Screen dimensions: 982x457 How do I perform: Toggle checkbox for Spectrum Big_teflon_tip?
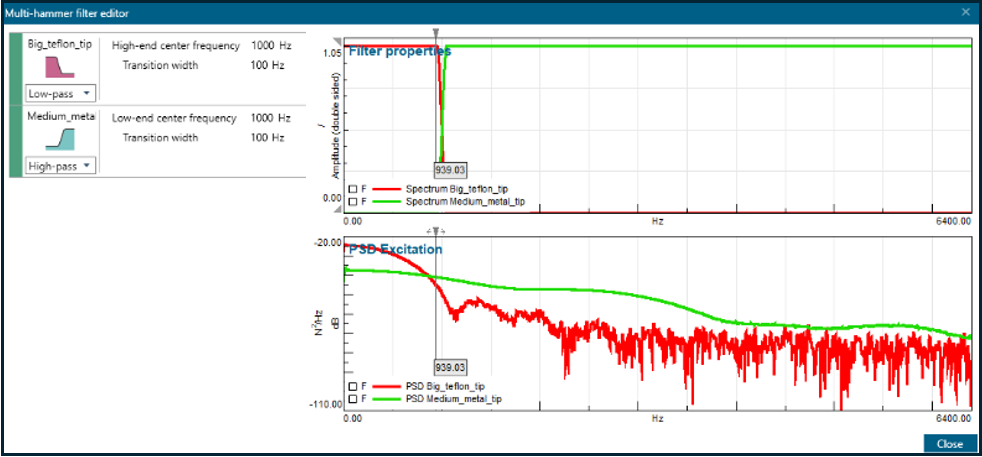pyautogui.click(x=352, y=189)
